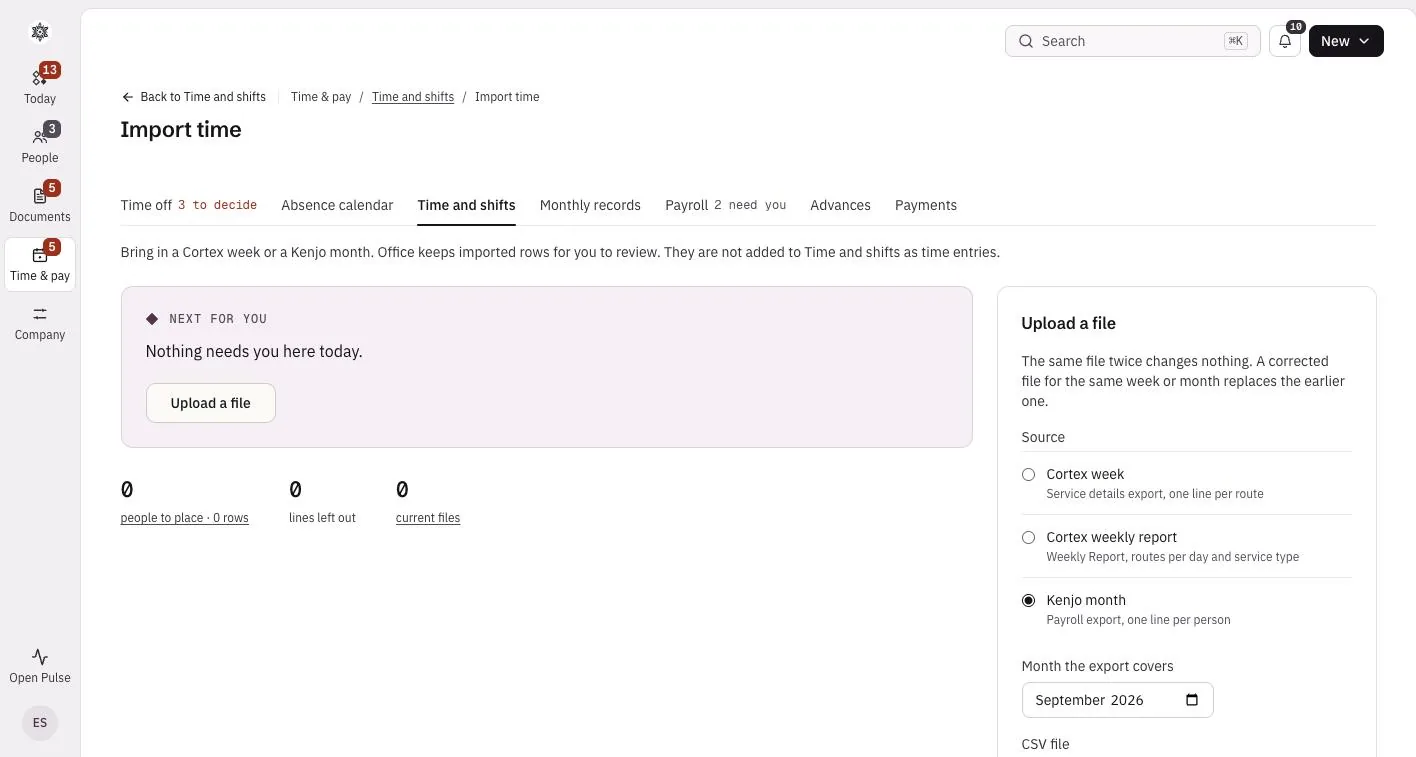Image resolution: width=1416 pixels, height=757 pixels.
Task: Edit the month the export covers field
Action: tap(1117, 700)
